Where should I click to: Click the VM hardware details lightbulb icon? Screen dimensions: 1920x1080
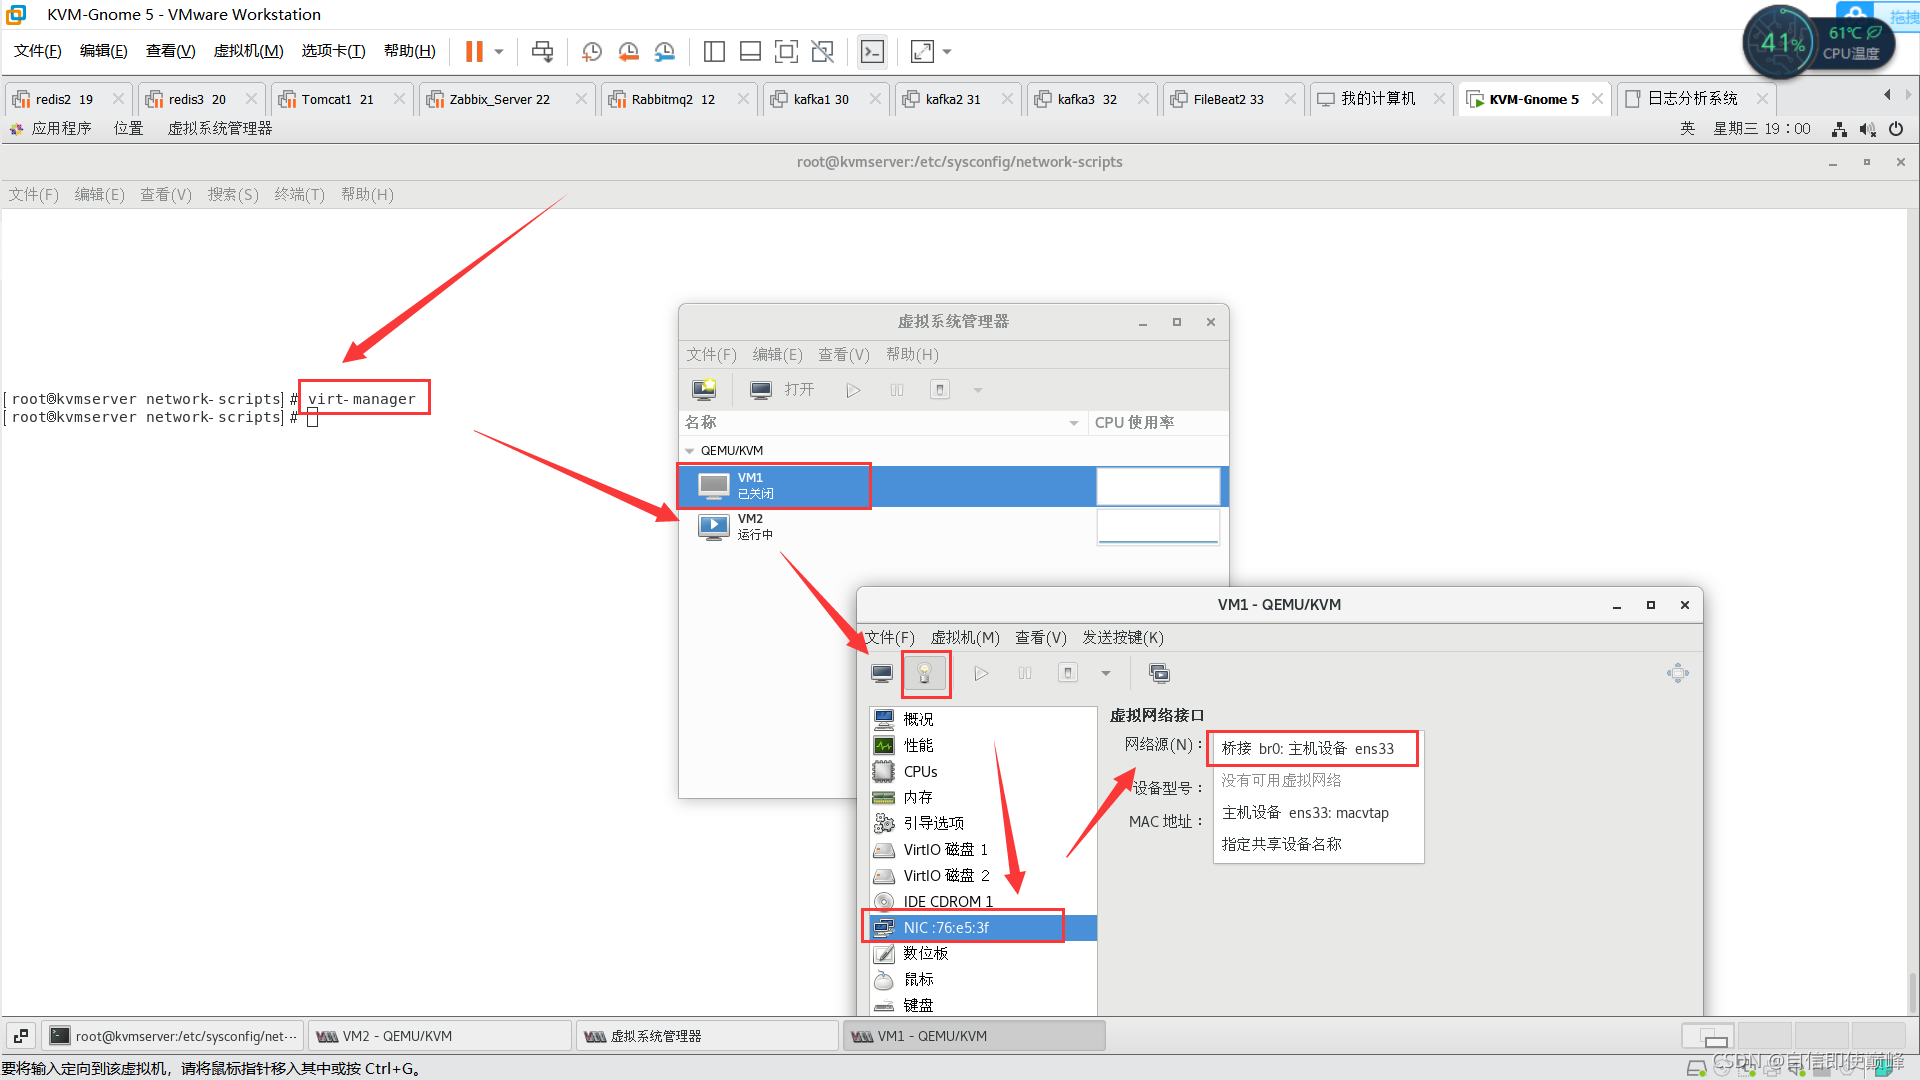925,674
